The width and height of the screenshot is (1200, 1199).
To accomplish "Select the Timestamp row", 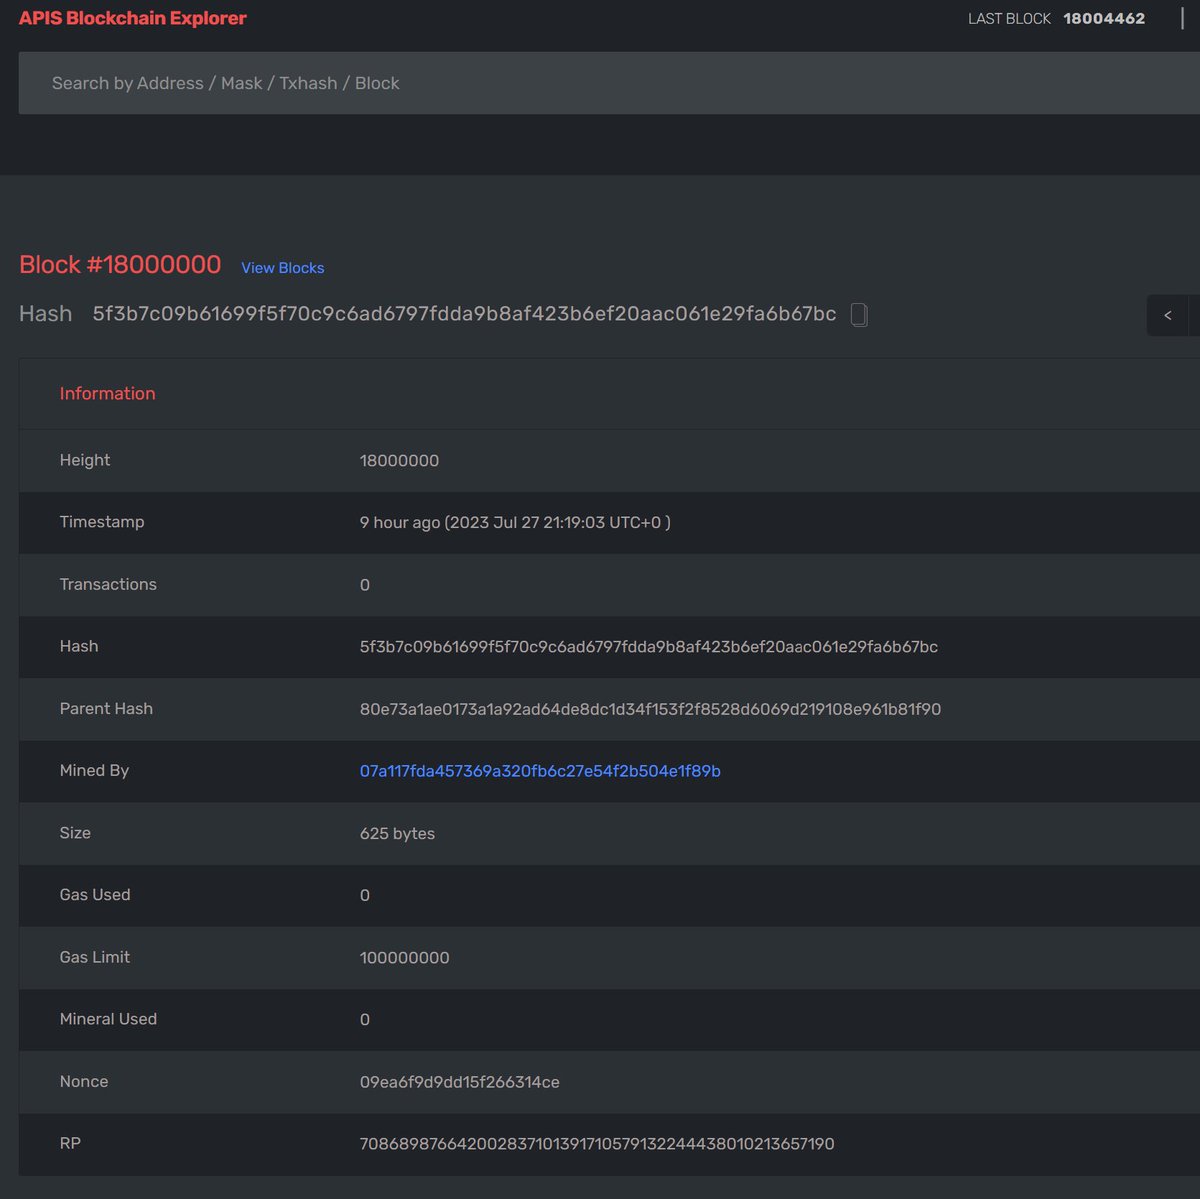I will (514, 522).
